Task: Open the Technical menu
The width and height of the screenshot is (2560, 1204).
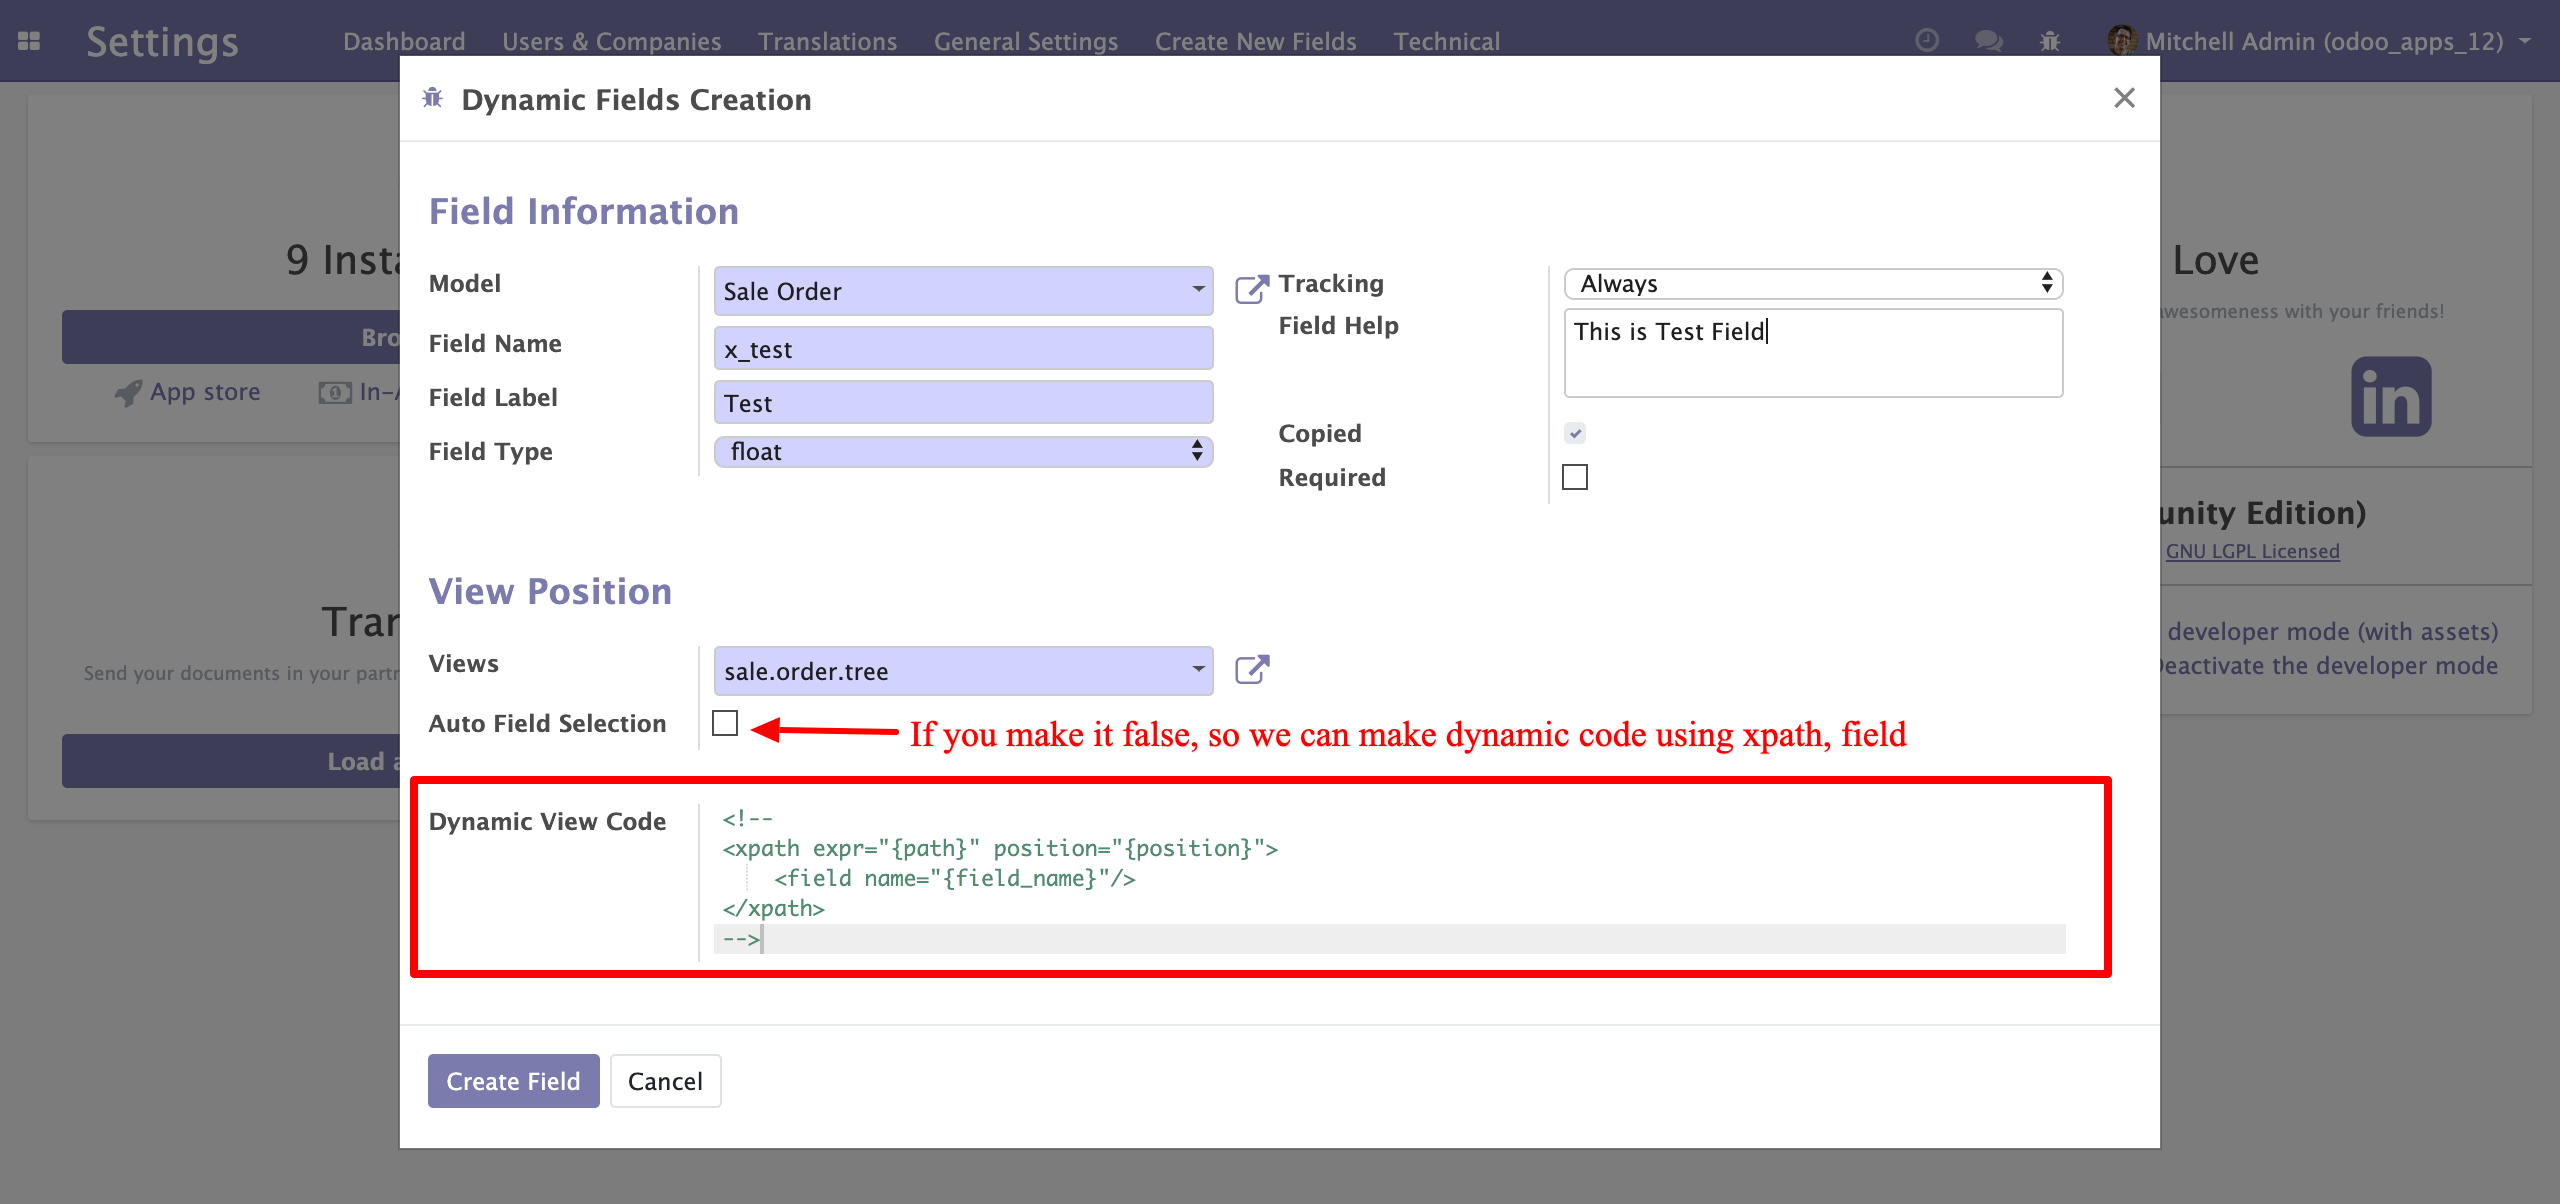Action: pos(1447,41)
